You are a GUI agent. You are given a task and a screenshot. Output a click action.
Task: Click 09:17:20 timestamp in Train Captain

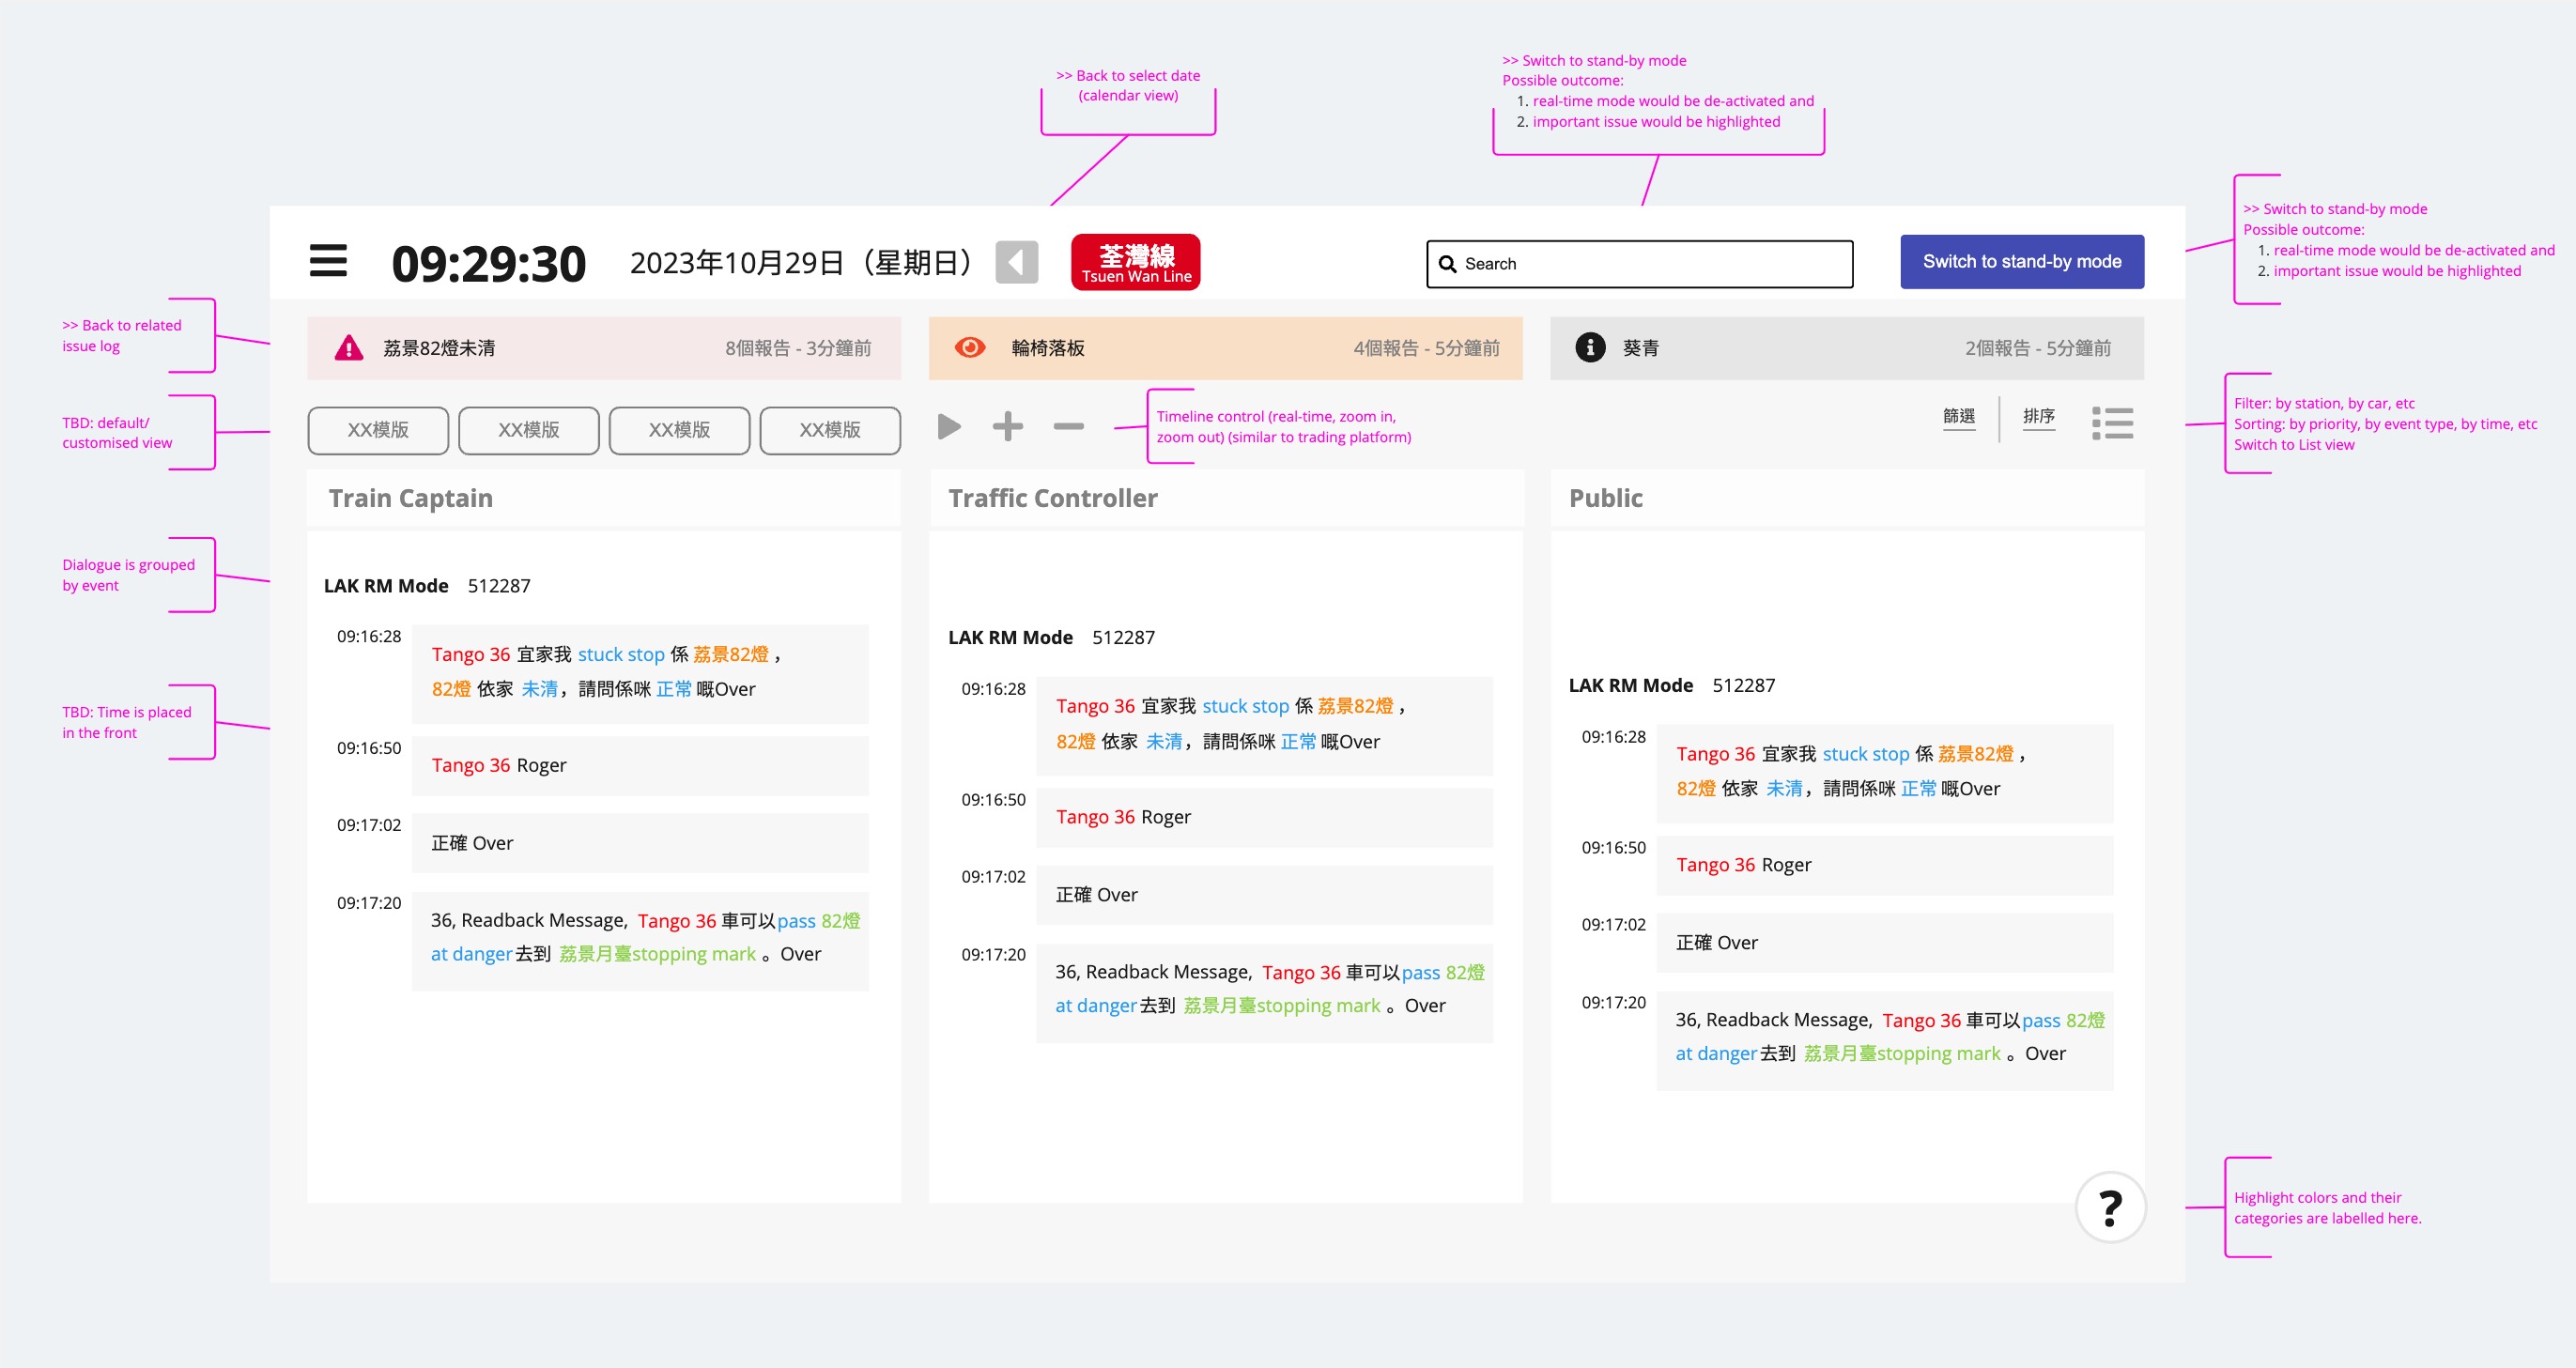click(x=369, y=903)
